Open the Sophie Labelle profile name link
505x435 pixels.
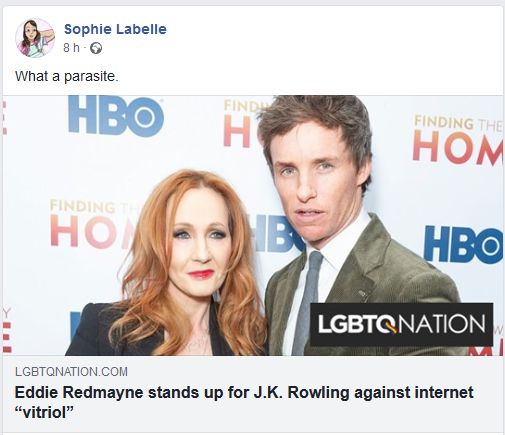click(115, 29)
